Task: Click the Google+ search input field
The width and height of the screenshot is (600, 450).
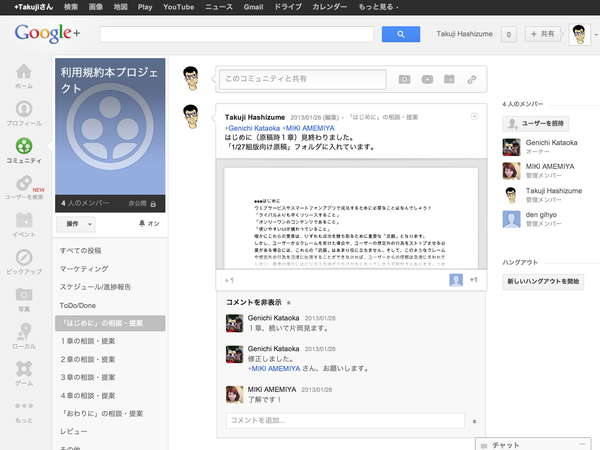Action: 236,34
